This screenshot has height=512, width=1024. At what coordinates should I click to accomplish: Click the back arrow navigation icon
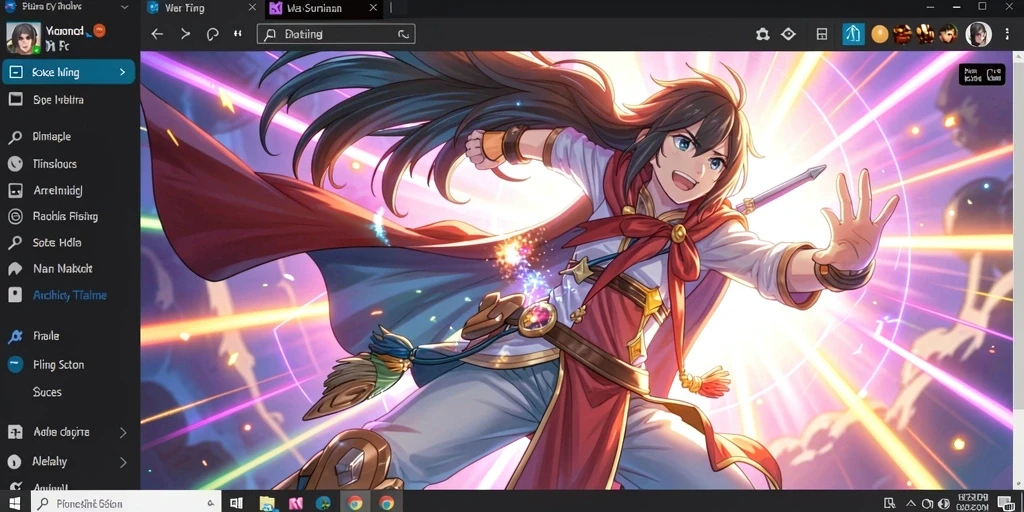[x=157, y=34]
